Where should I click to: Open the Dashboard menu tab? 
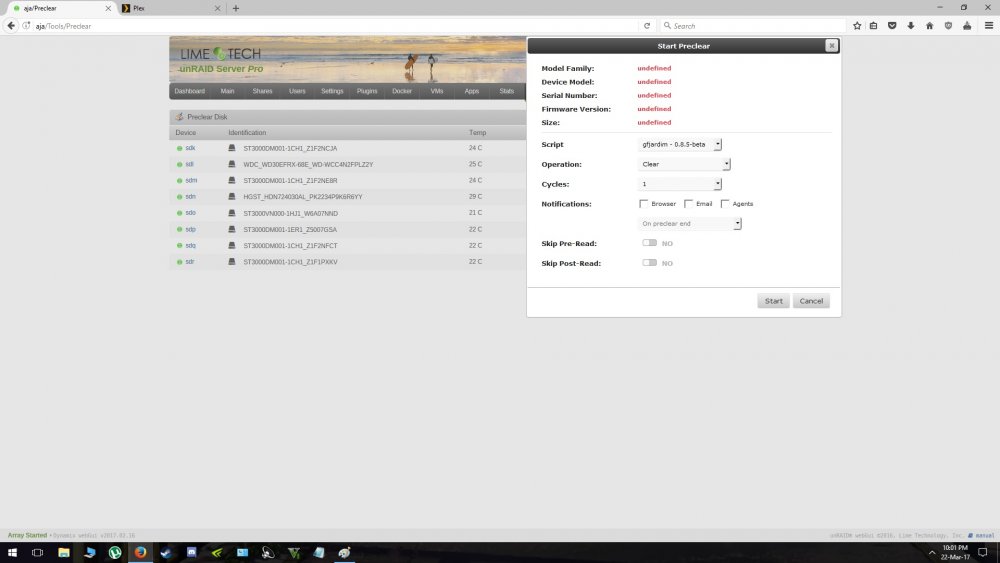pyautogui.click(x=189, y=91)
